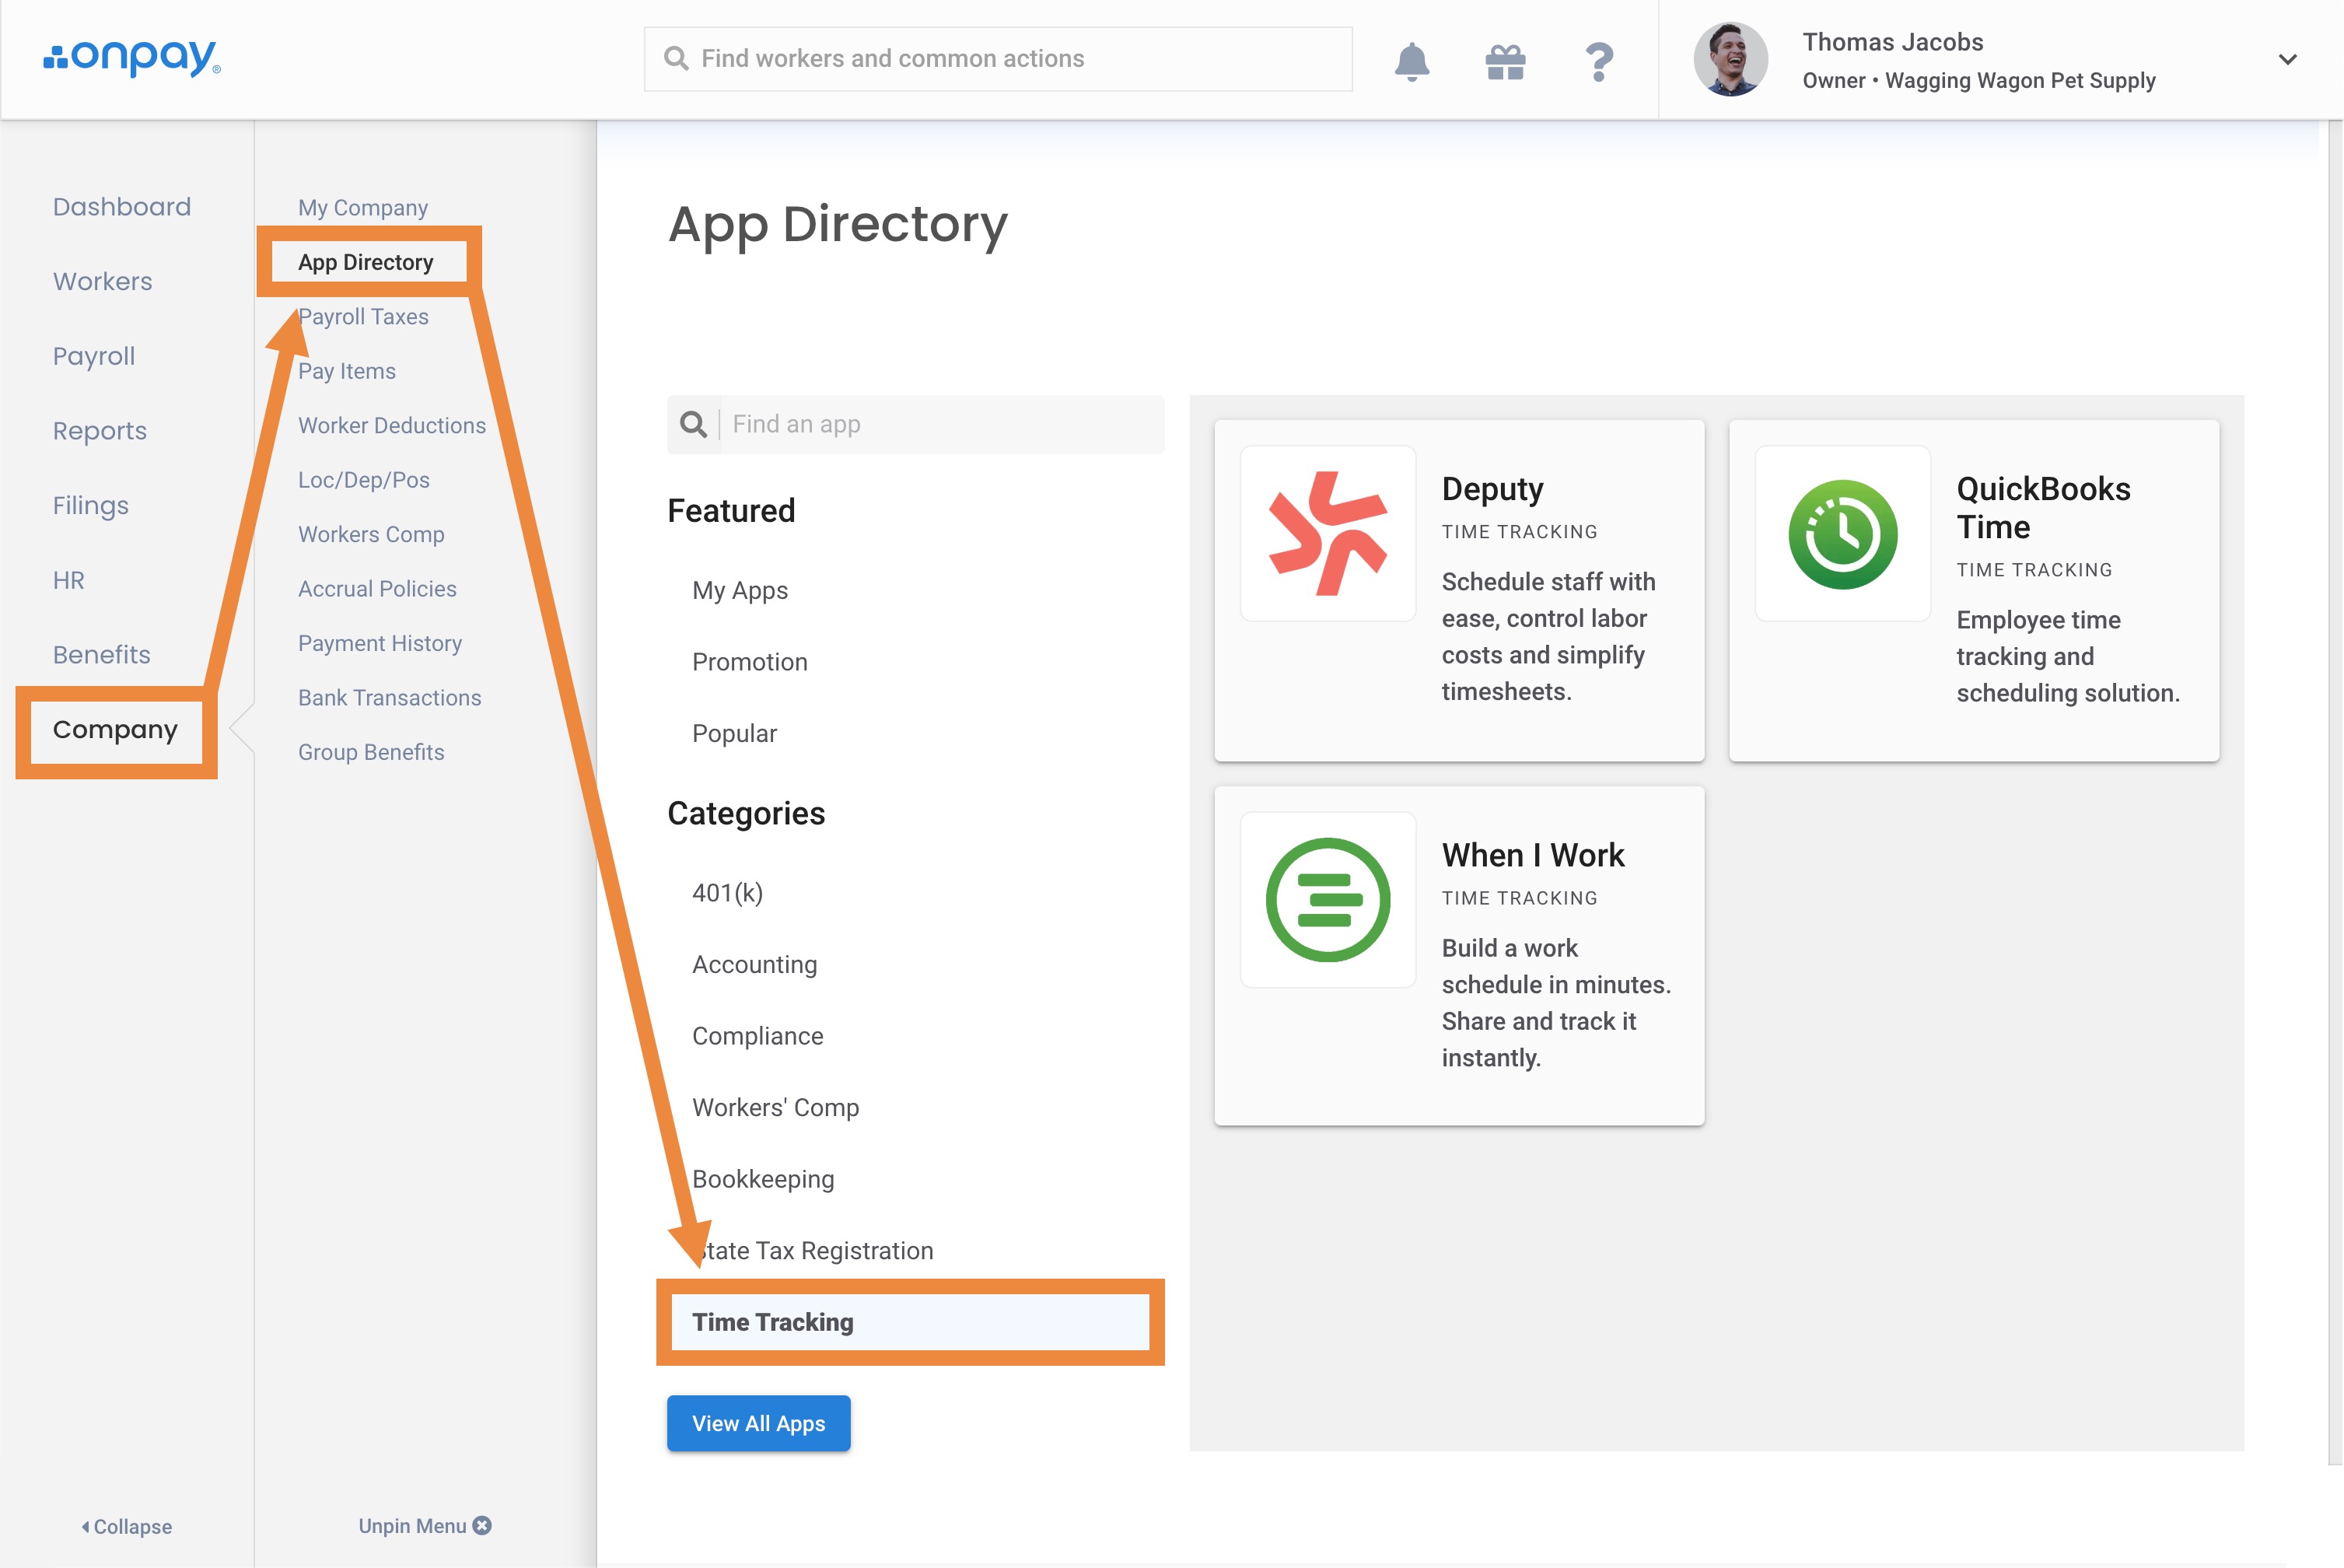
Task: Filter by Promotion apps
Action: 749,662
